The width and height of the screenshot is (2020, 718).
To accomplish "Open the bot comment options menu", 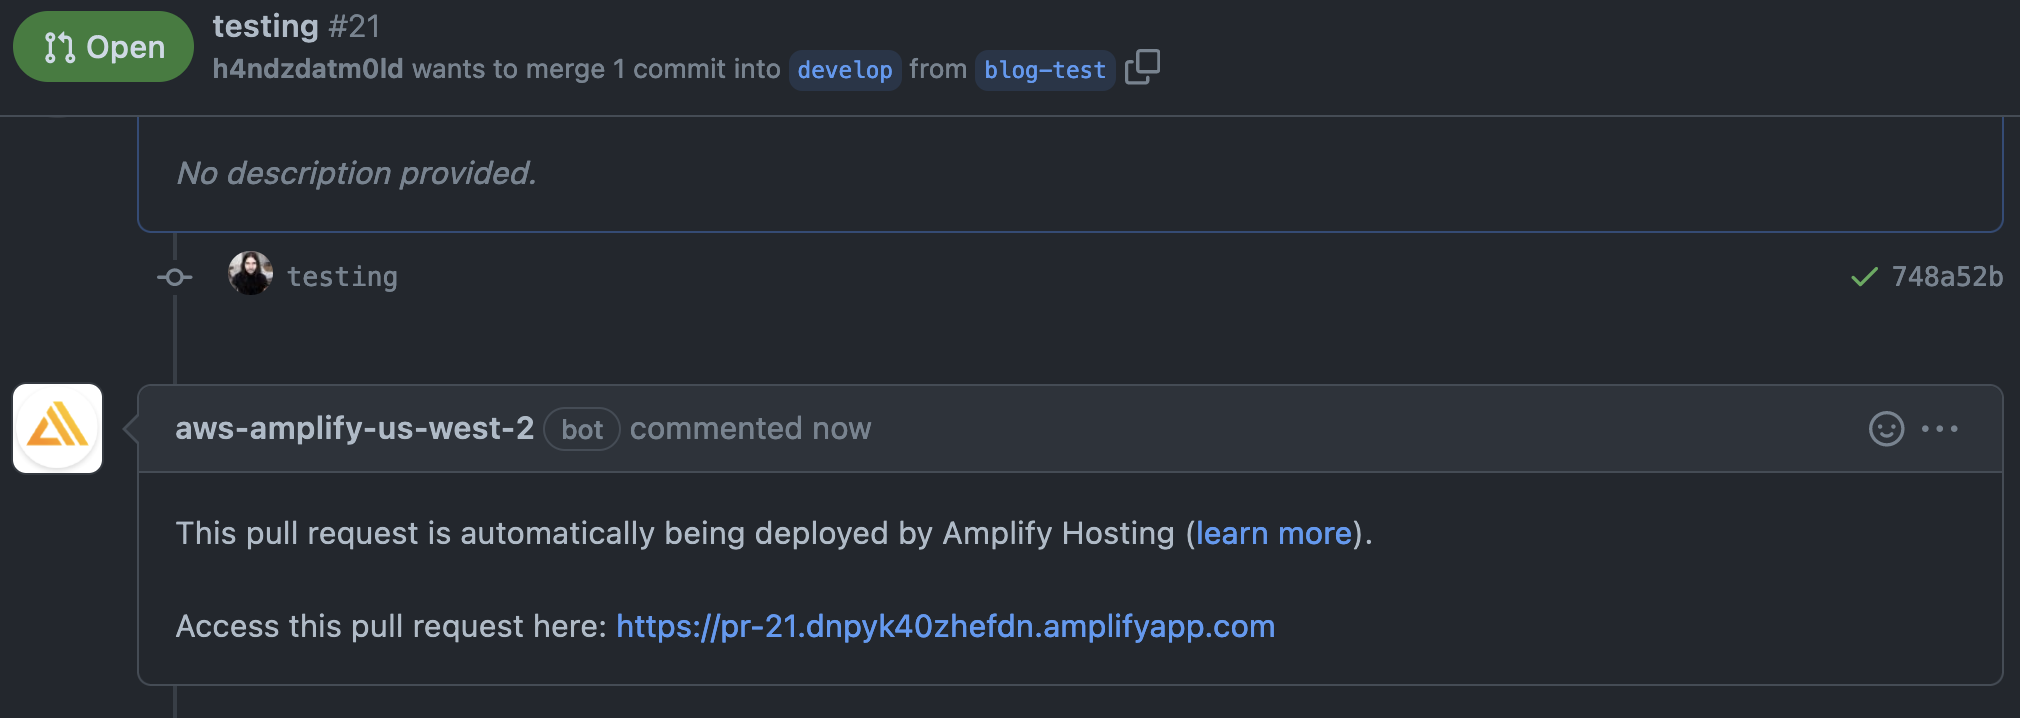I will [x=1940, y=429].
